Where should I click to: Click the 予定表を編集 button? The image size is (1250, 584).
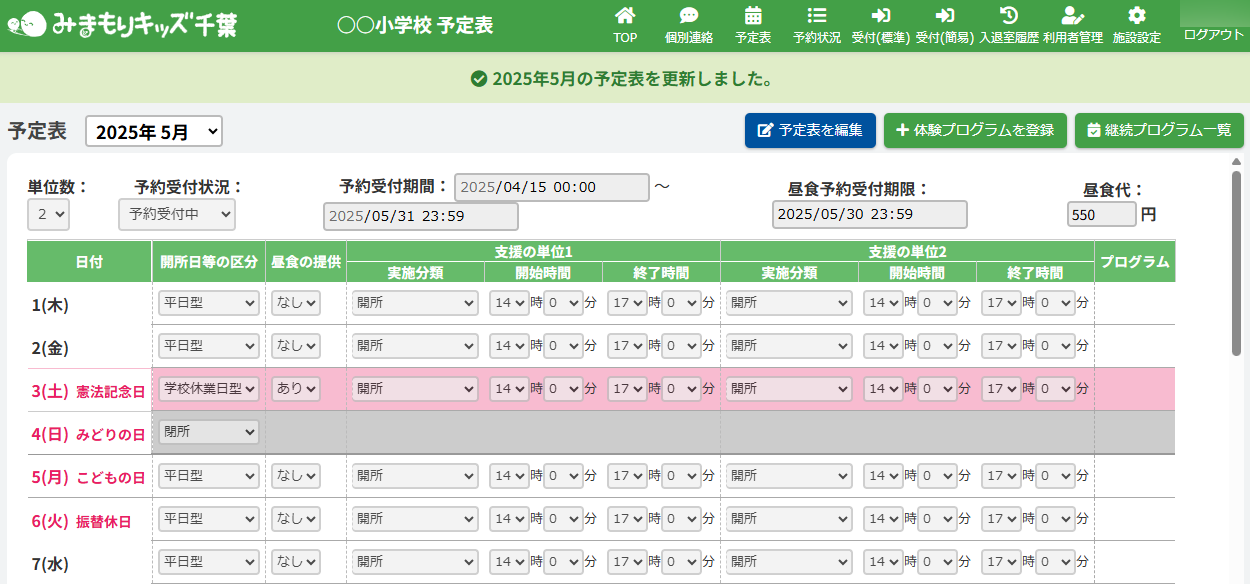pyautogui.click(x=810, y=130)
